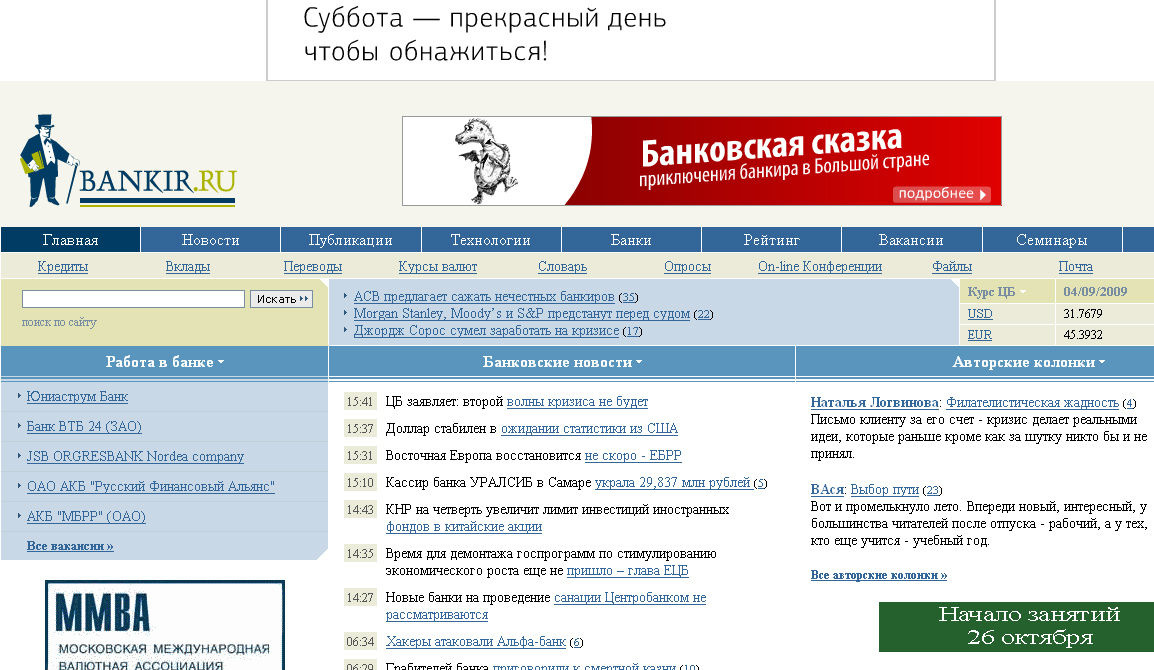Go to the Технологии tab
The image size is (1154, 670).
[x=491, y=240]
